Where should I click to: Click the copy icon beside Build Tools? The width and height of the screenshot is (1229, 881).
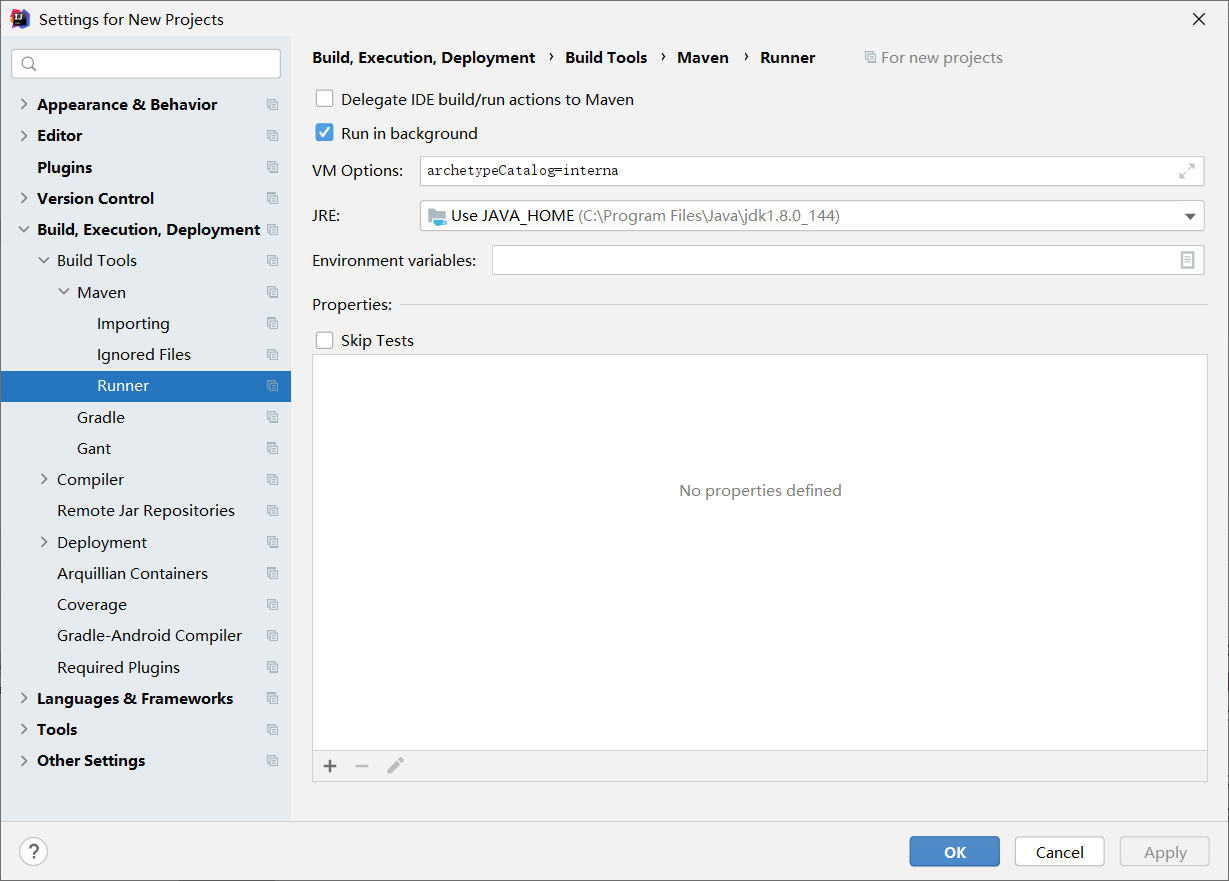coord(272,260)
